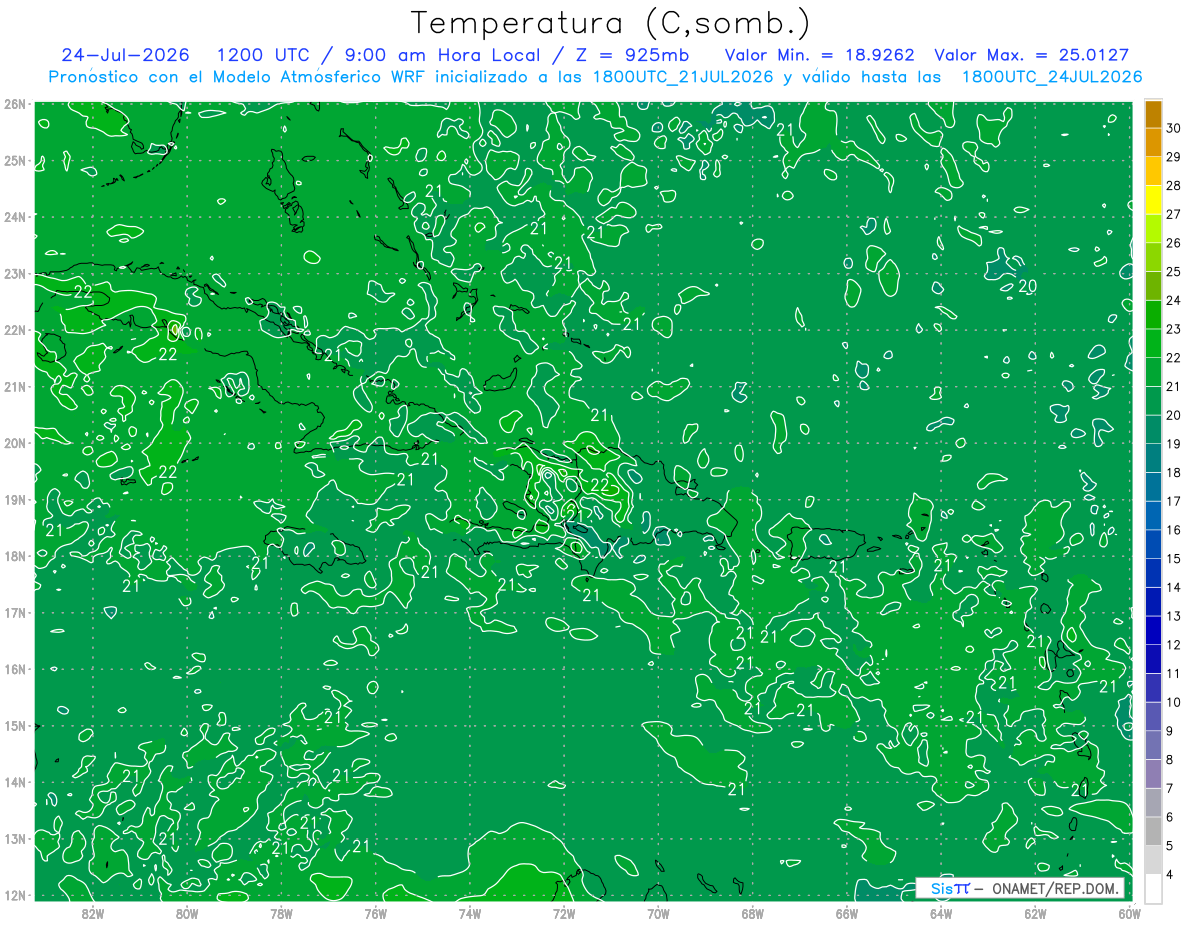Click the "82W" longitude axis label

[x=93, y=913]
